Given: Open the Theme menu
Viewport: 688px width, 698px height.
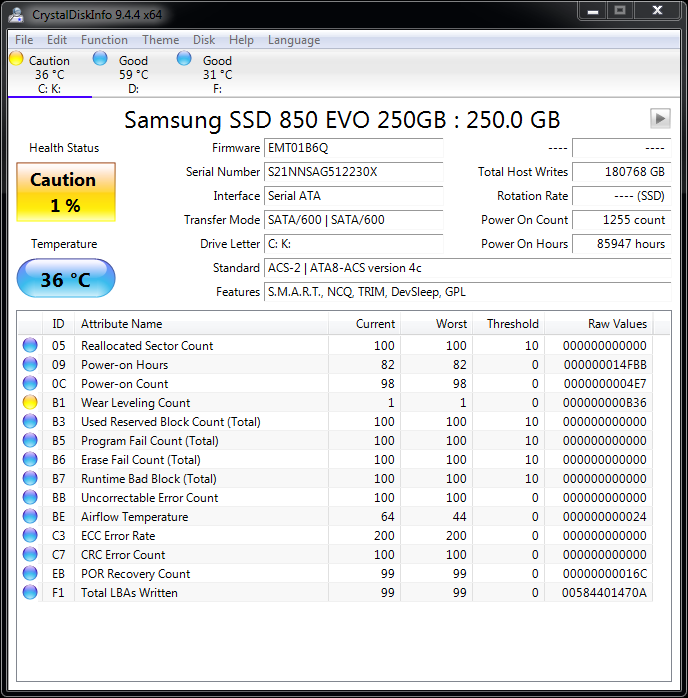Looking at the screenshot, I should tap(161, 40).
